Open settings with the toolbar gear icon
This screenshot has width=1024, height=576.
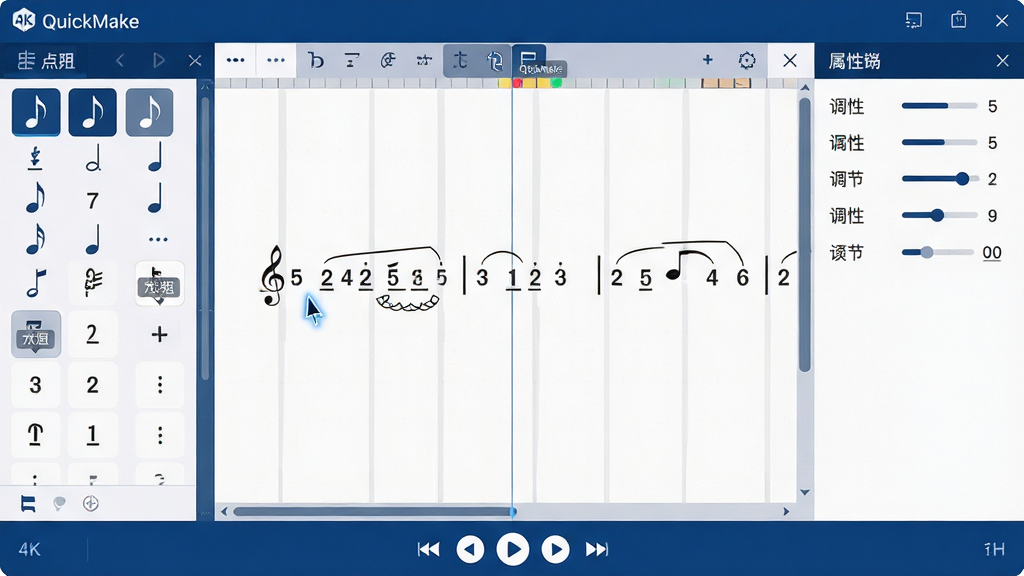(x=747, y=61)
